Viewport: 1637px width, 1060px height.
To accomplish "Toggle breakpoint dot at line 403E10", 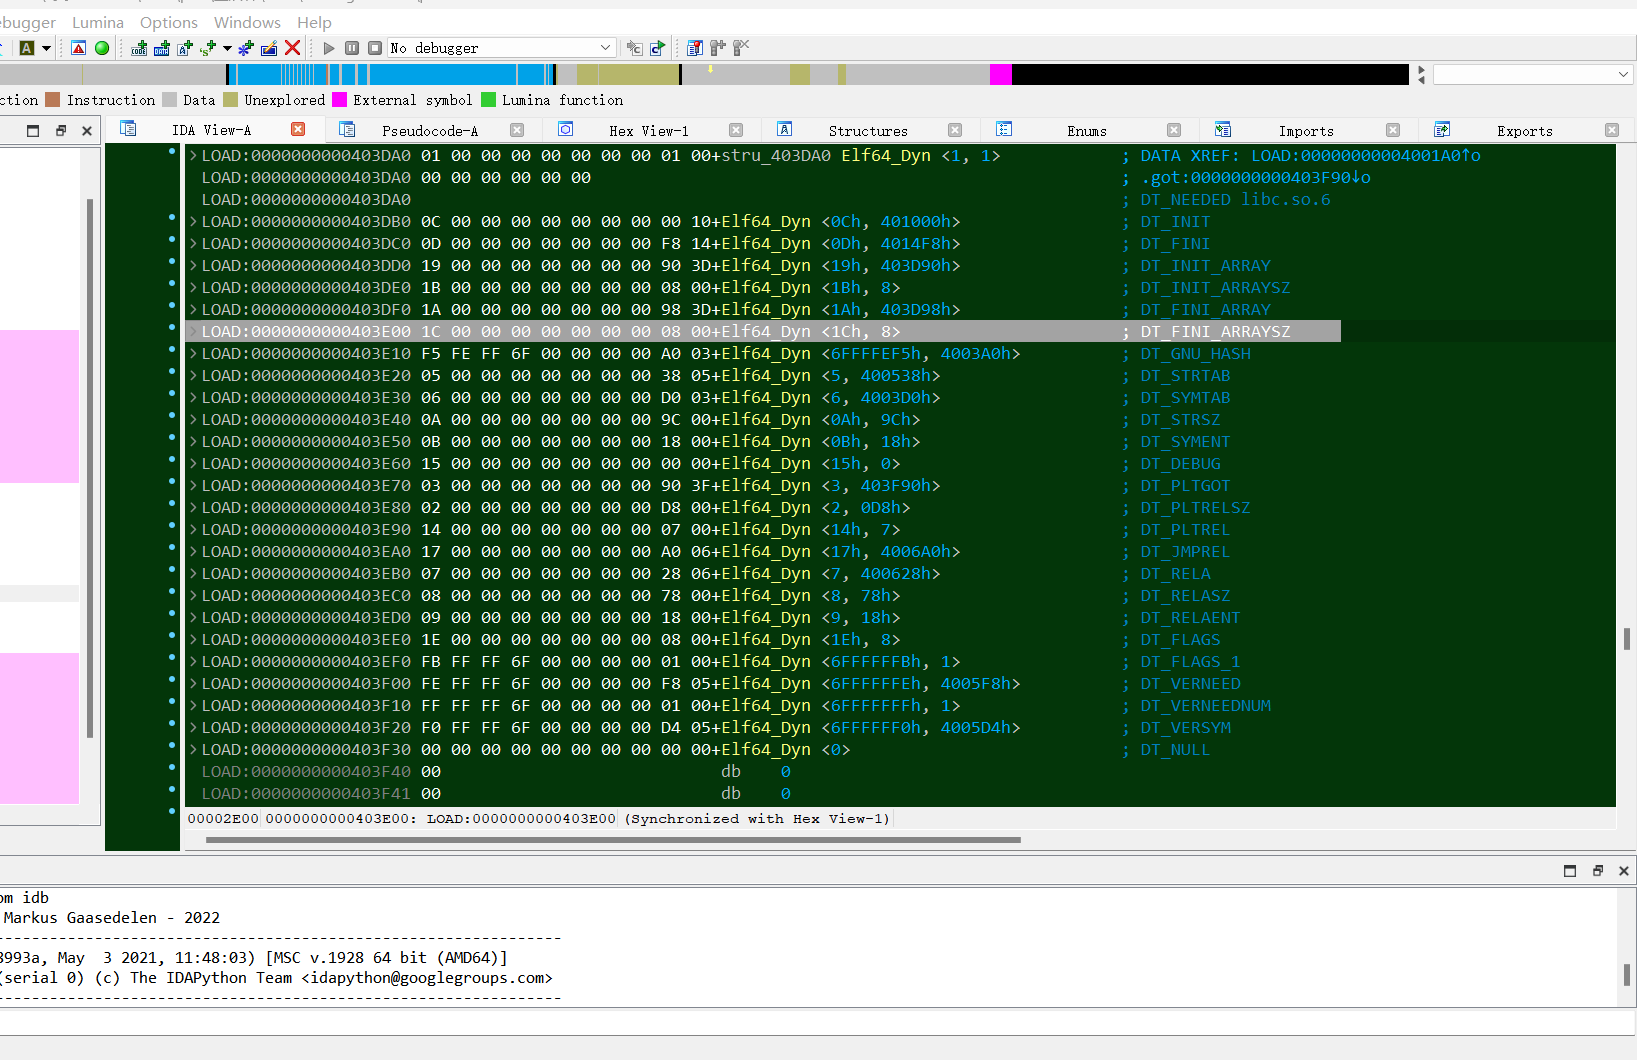I will click(172, 349).
